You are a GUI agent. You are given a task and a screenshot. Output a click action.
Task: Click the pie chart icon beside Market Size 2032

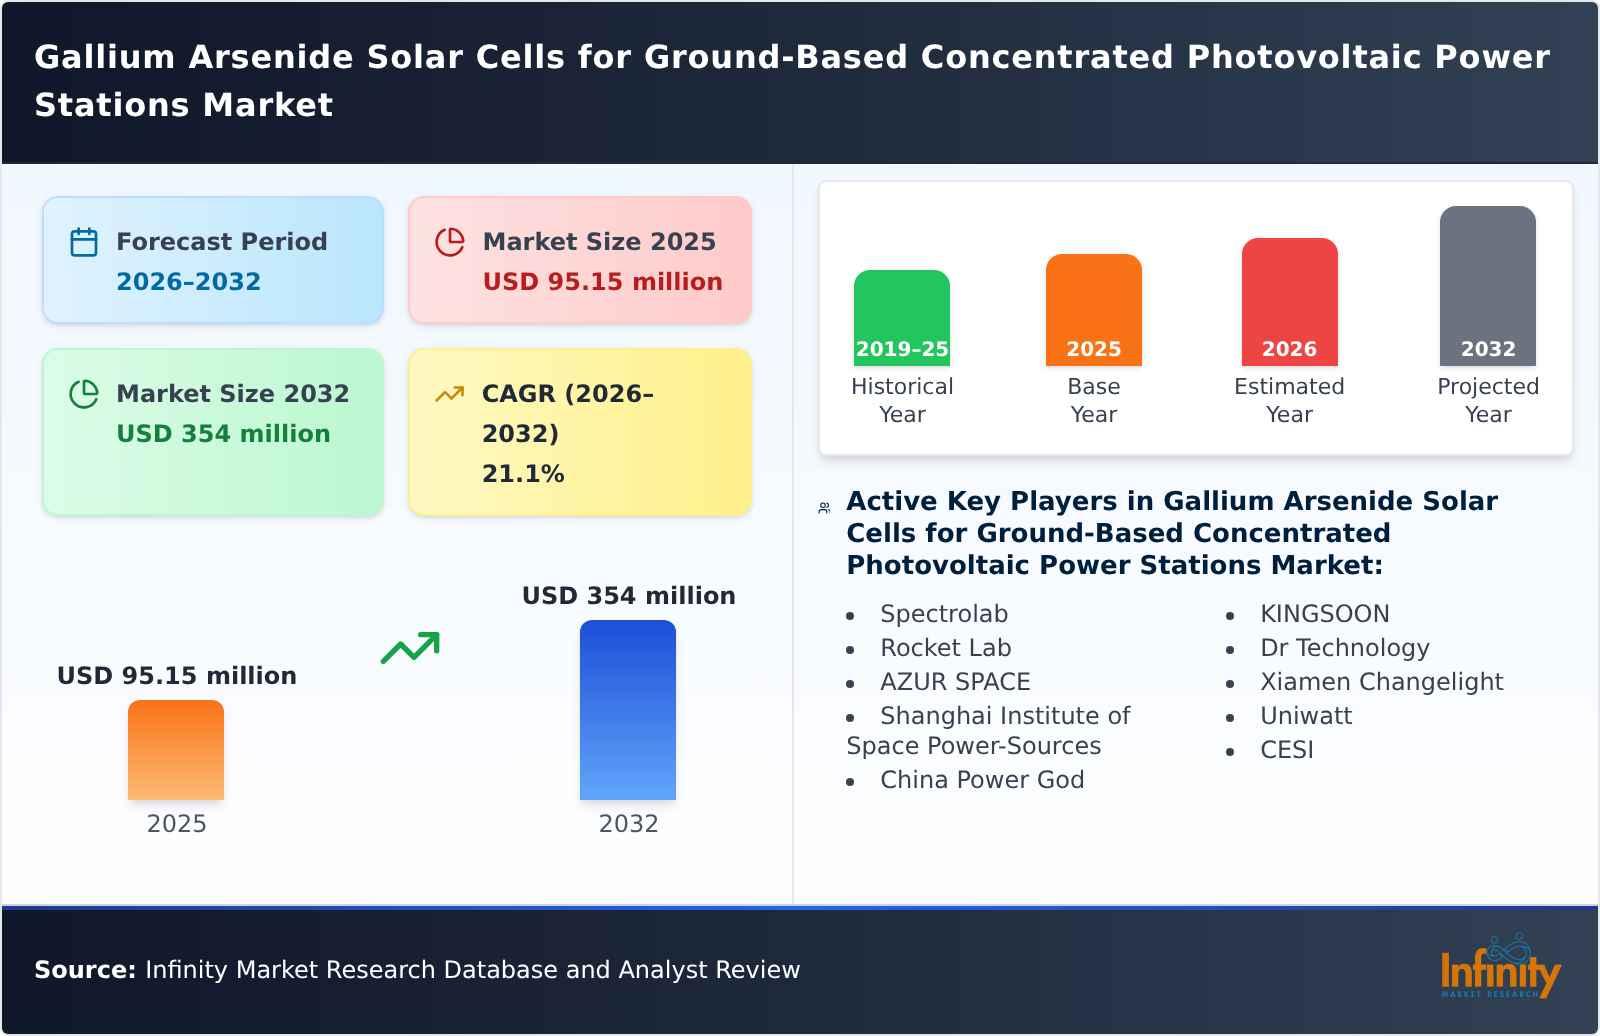pos(84,394)
